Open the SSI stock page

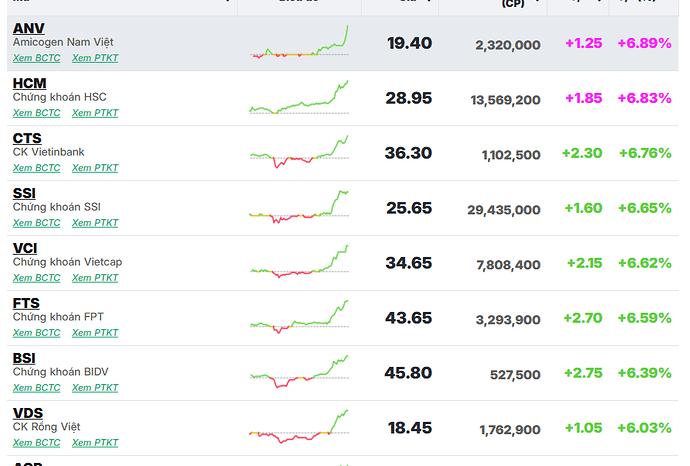click(25, 193)
